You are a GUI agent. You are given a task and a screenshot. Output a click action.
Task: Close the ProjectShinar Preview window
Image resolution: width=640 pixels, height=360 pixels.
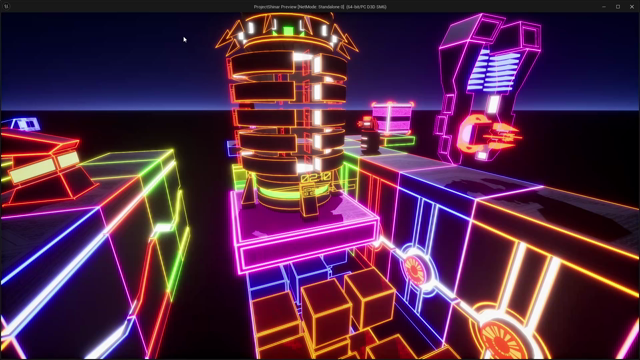pos(631,7)
